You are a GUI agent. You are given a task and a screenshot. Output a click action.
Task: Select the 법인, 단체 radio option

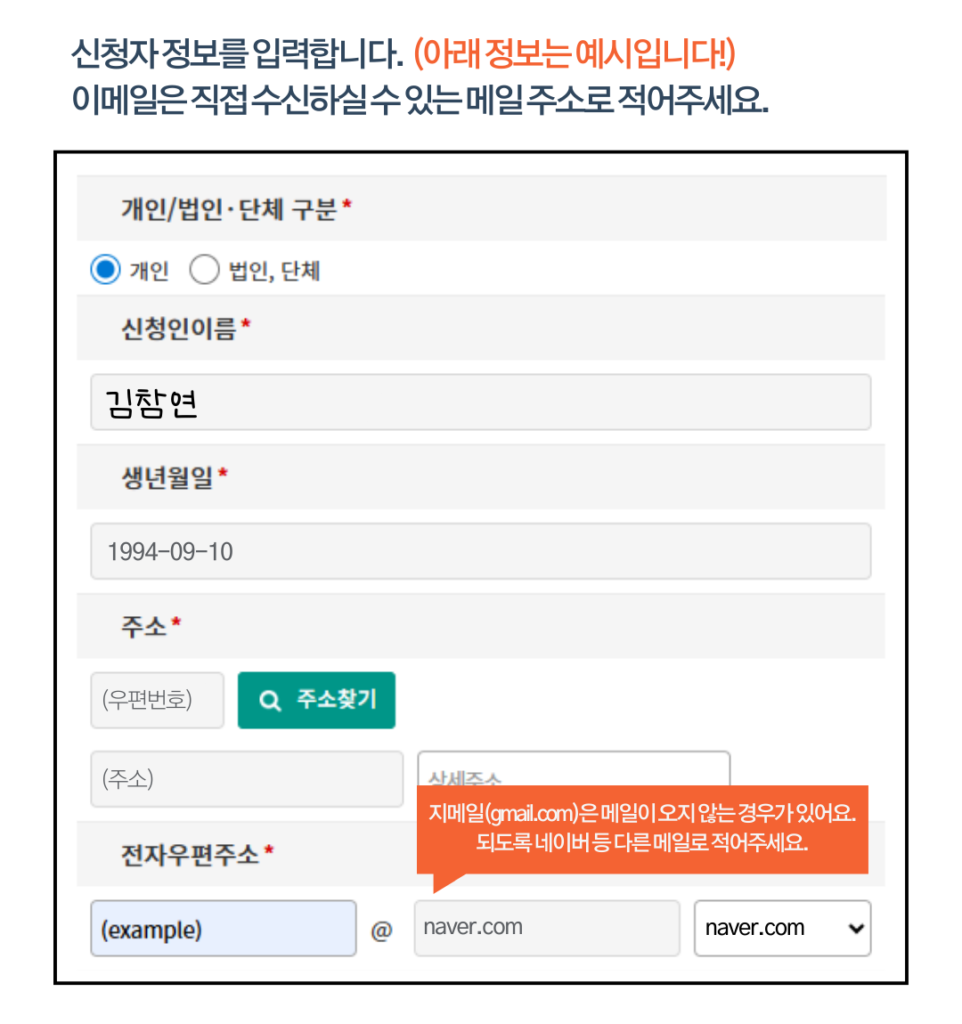[204, 269]
